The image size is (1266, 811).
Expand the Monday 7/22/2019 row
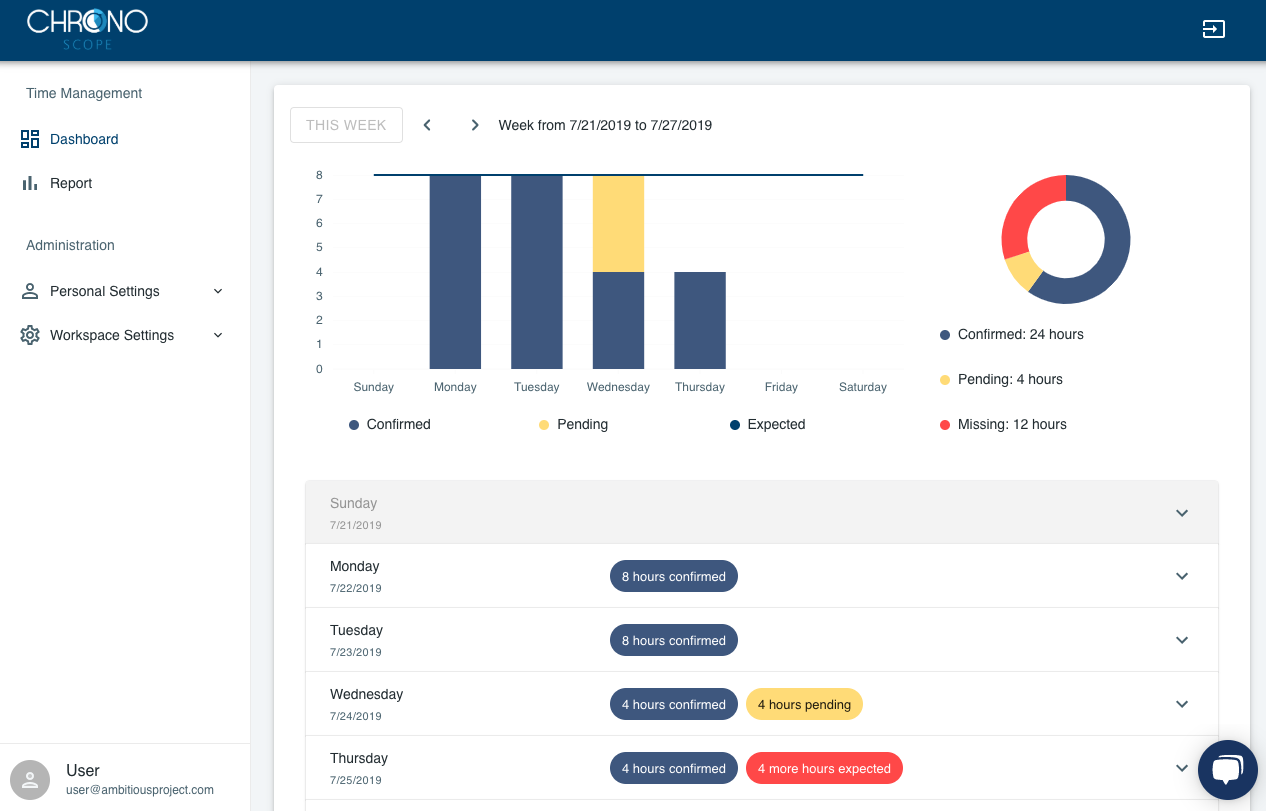point(762,576)
